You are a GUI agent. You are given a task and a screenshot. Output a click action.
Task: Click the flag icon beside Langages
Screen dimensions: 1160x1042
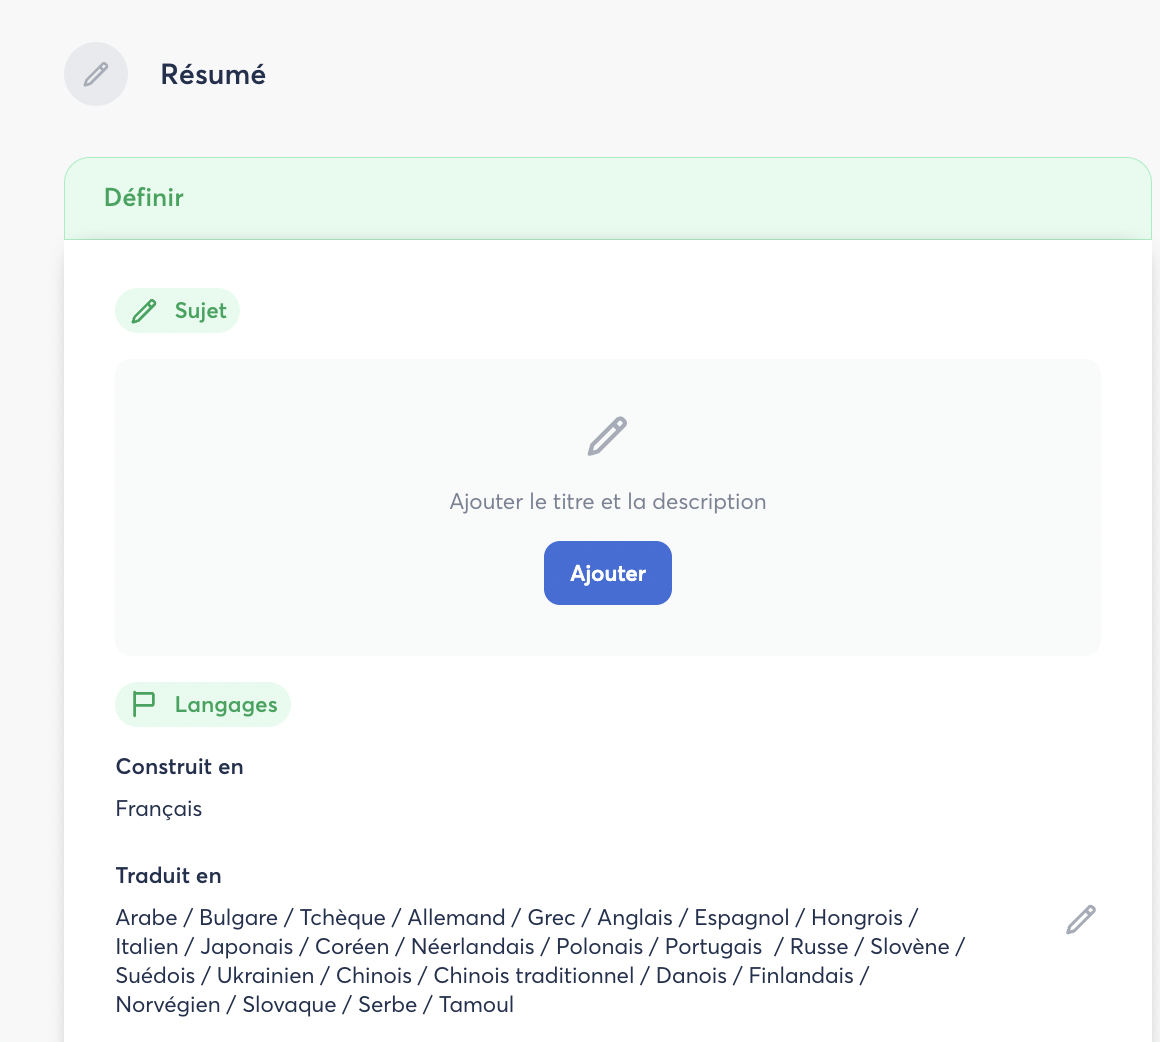(x=144, y=704)
